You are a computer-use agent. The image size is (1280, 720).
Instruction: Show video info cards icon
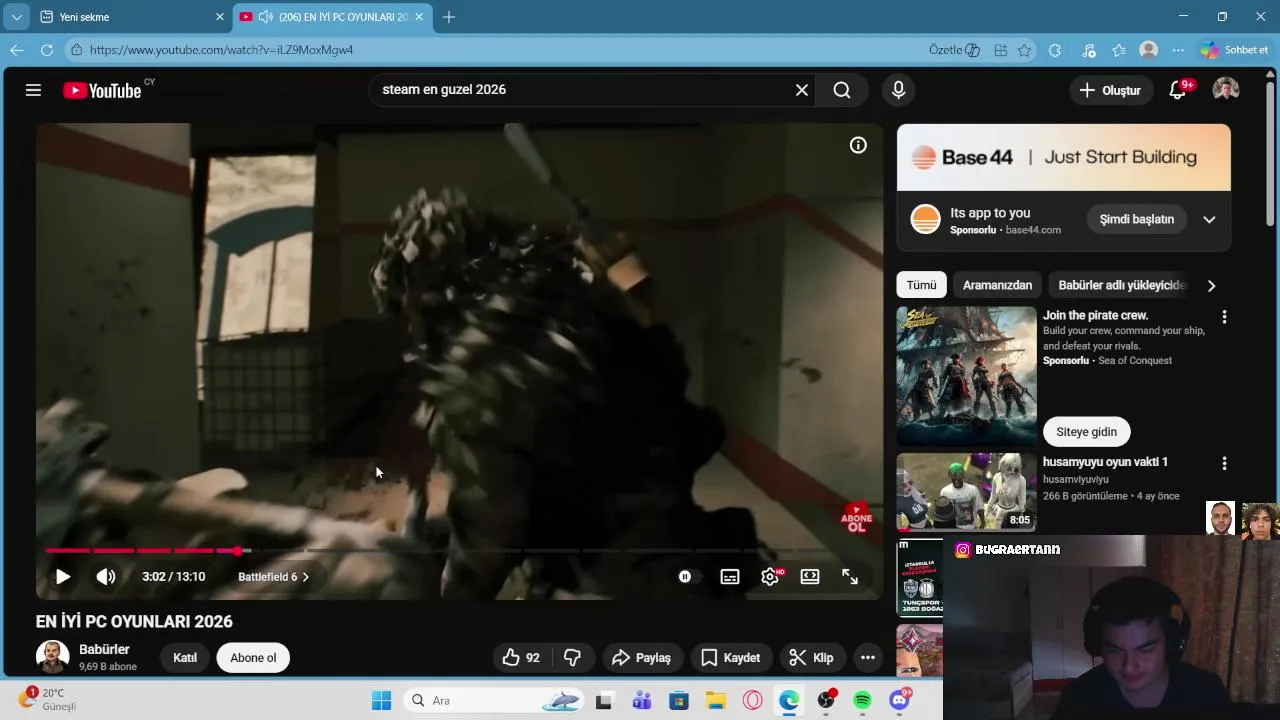pos(858,145)
